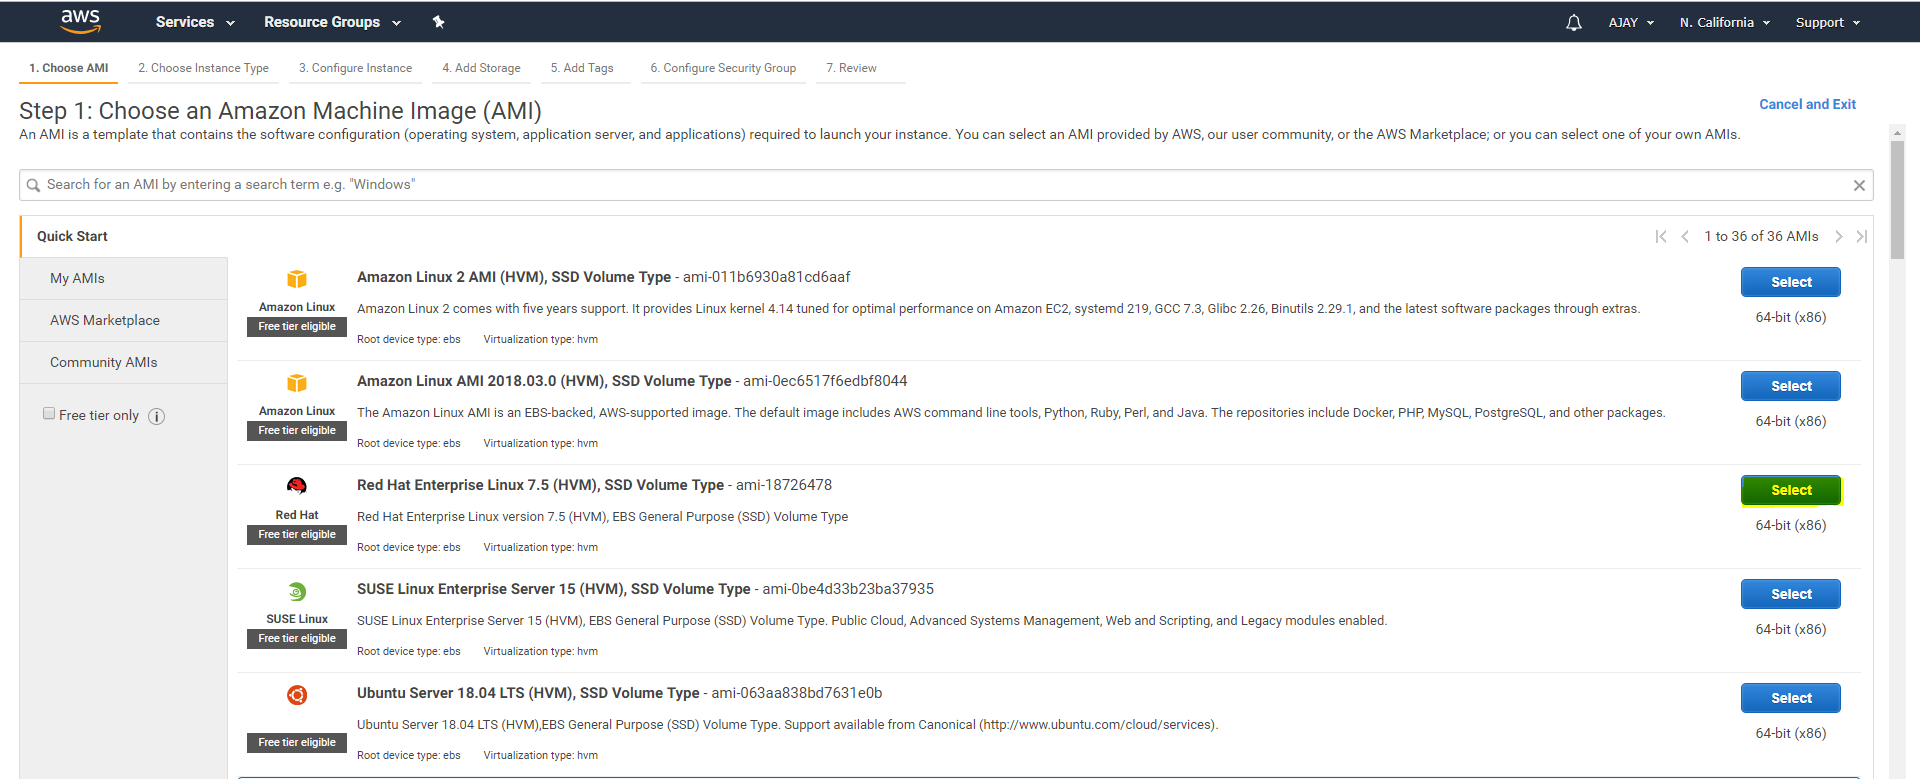Click Amazon Linux AMI 2018.03.0 title
Viewport: 1920px width, 779px height.
pyautogui.click(x=544, y=381)
